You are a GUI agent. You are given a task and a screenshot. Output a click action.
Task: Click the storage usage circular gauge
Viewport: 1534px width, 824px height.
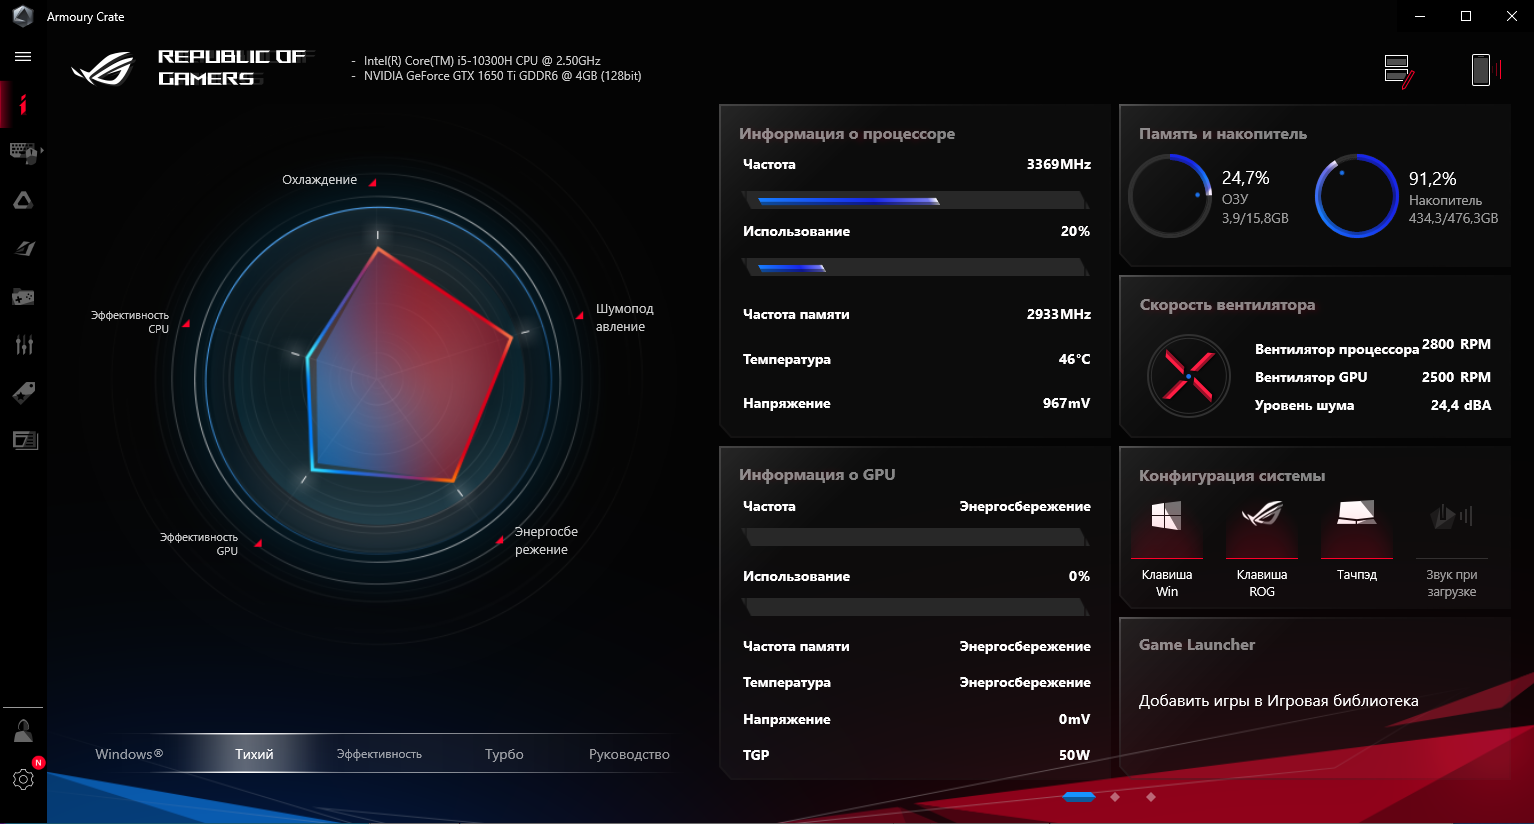(x=1356, y=196)
